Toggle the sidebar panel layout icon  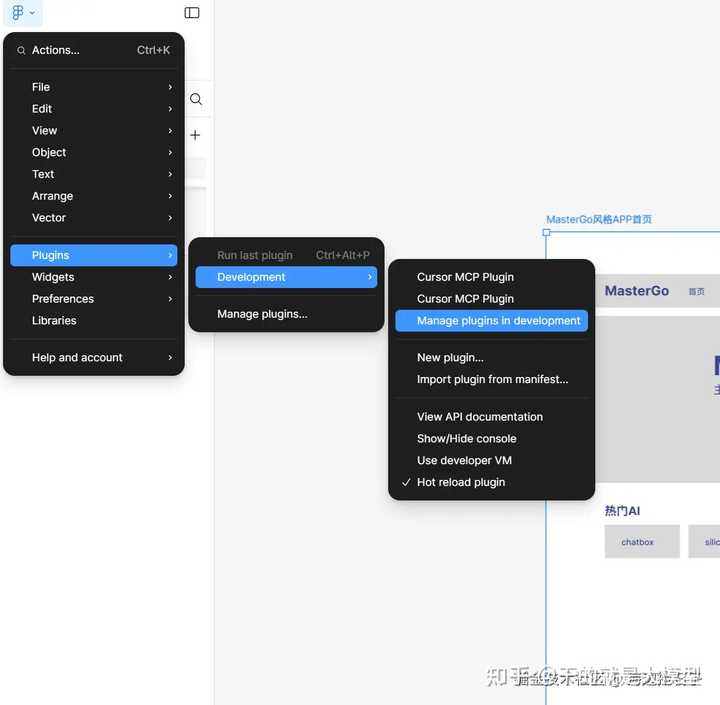(192, 13)
